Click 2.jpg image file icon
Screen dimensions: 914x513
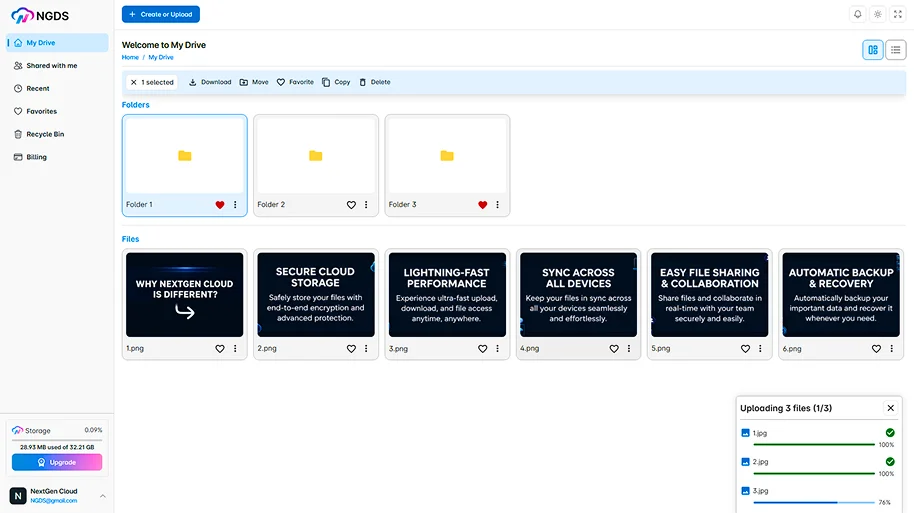coord(745,462)
